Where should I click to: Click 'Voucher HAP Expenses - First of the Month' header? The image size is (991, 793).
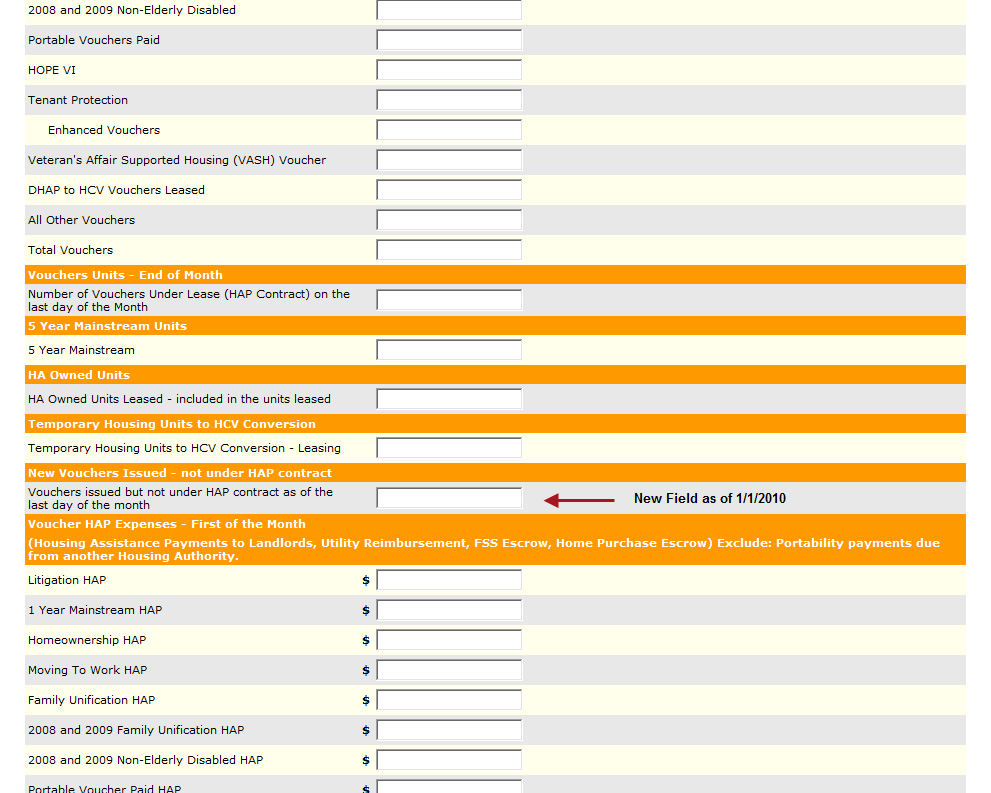(167, 524)
